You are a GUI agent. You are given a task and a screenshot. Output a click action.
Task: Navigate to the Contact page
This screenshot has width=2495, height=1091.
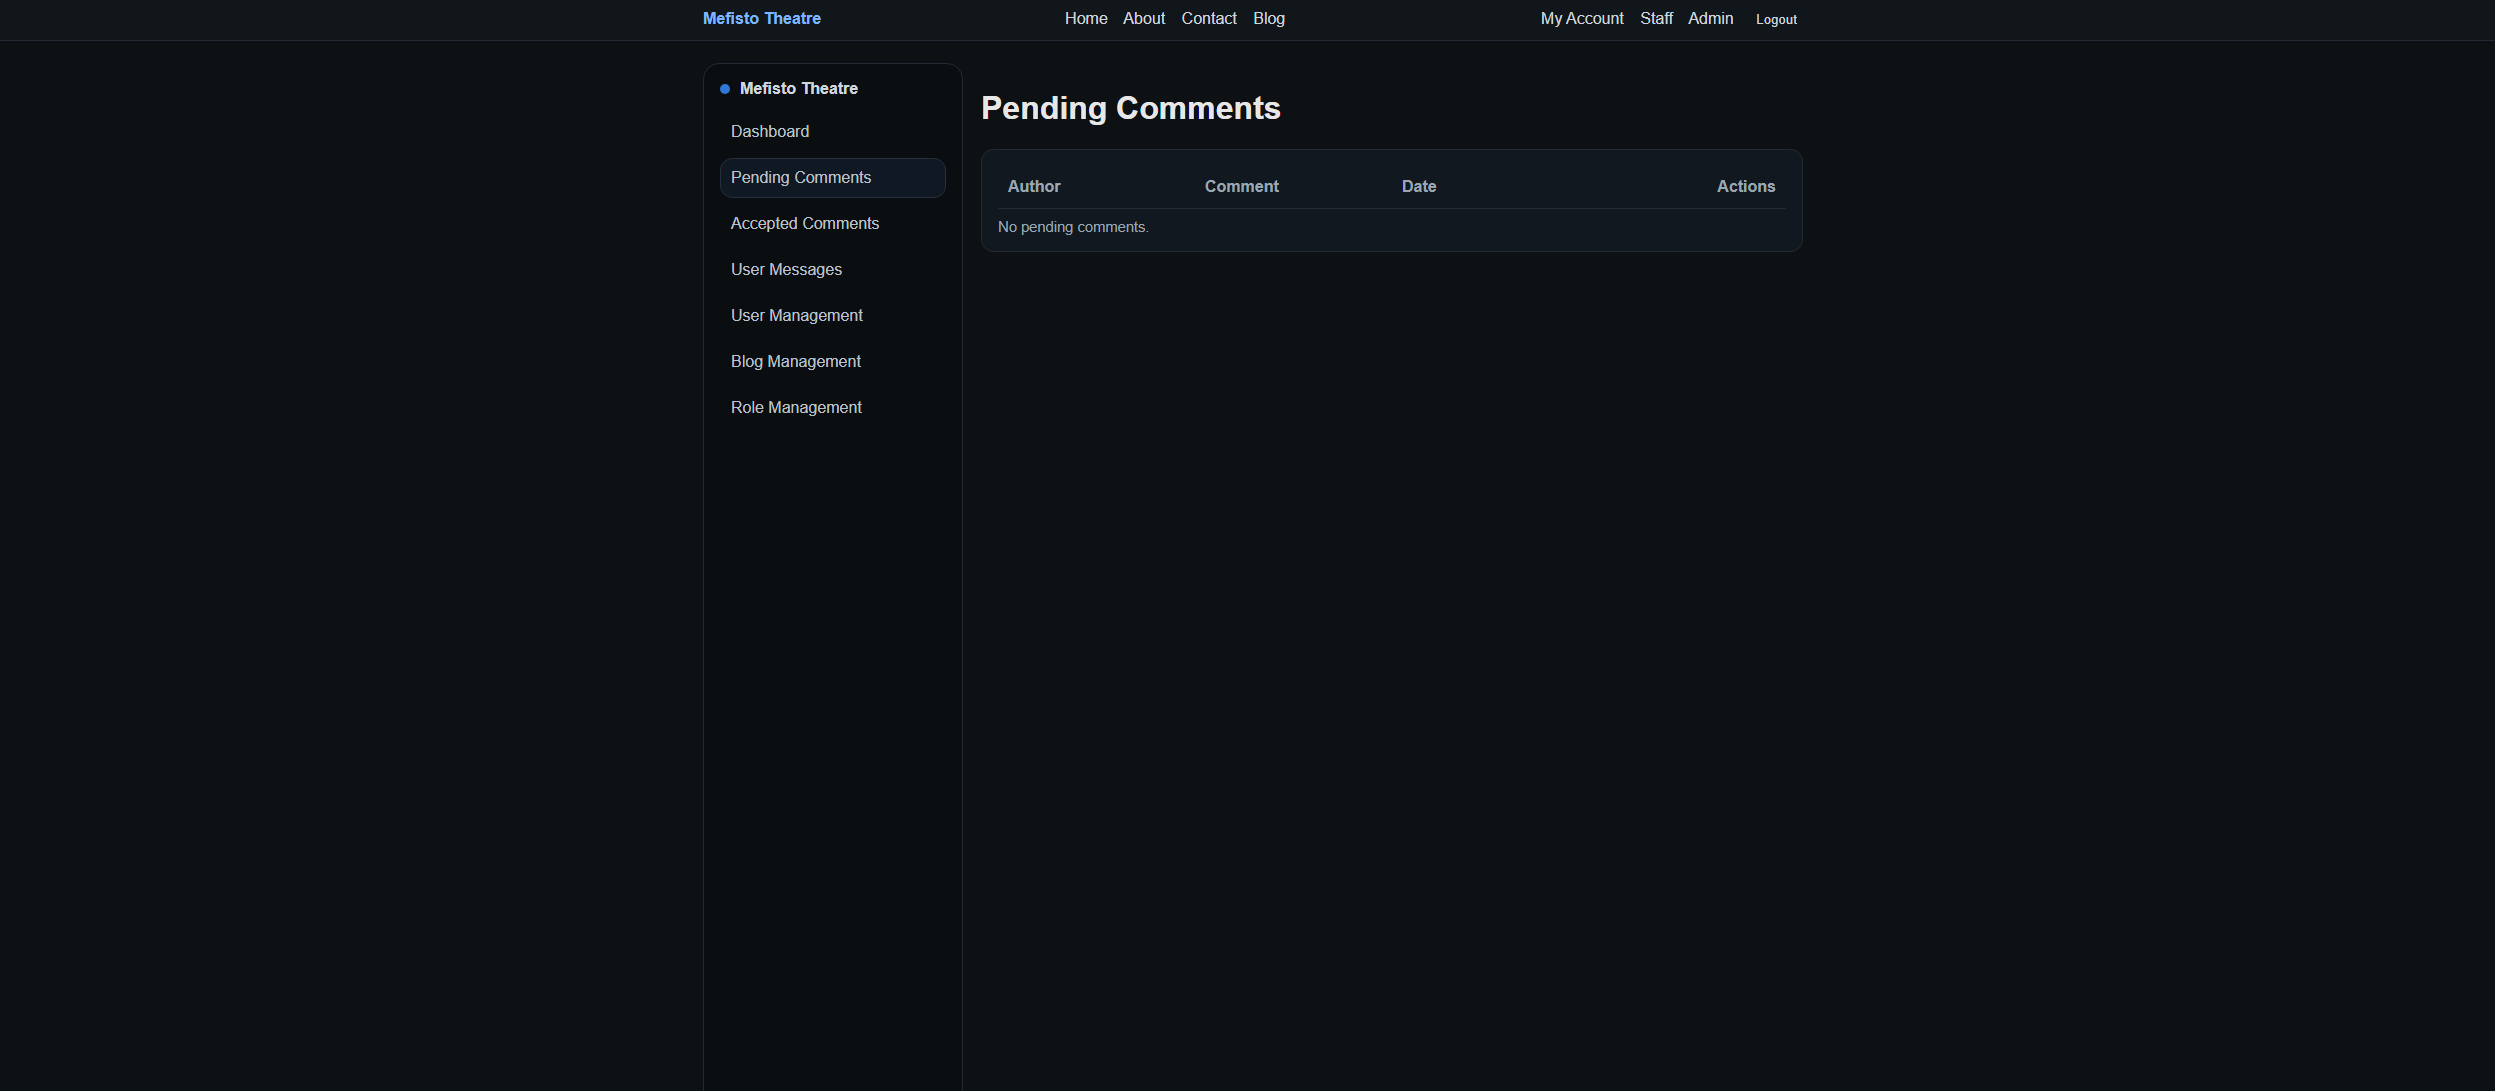(x=1207, y=18)
